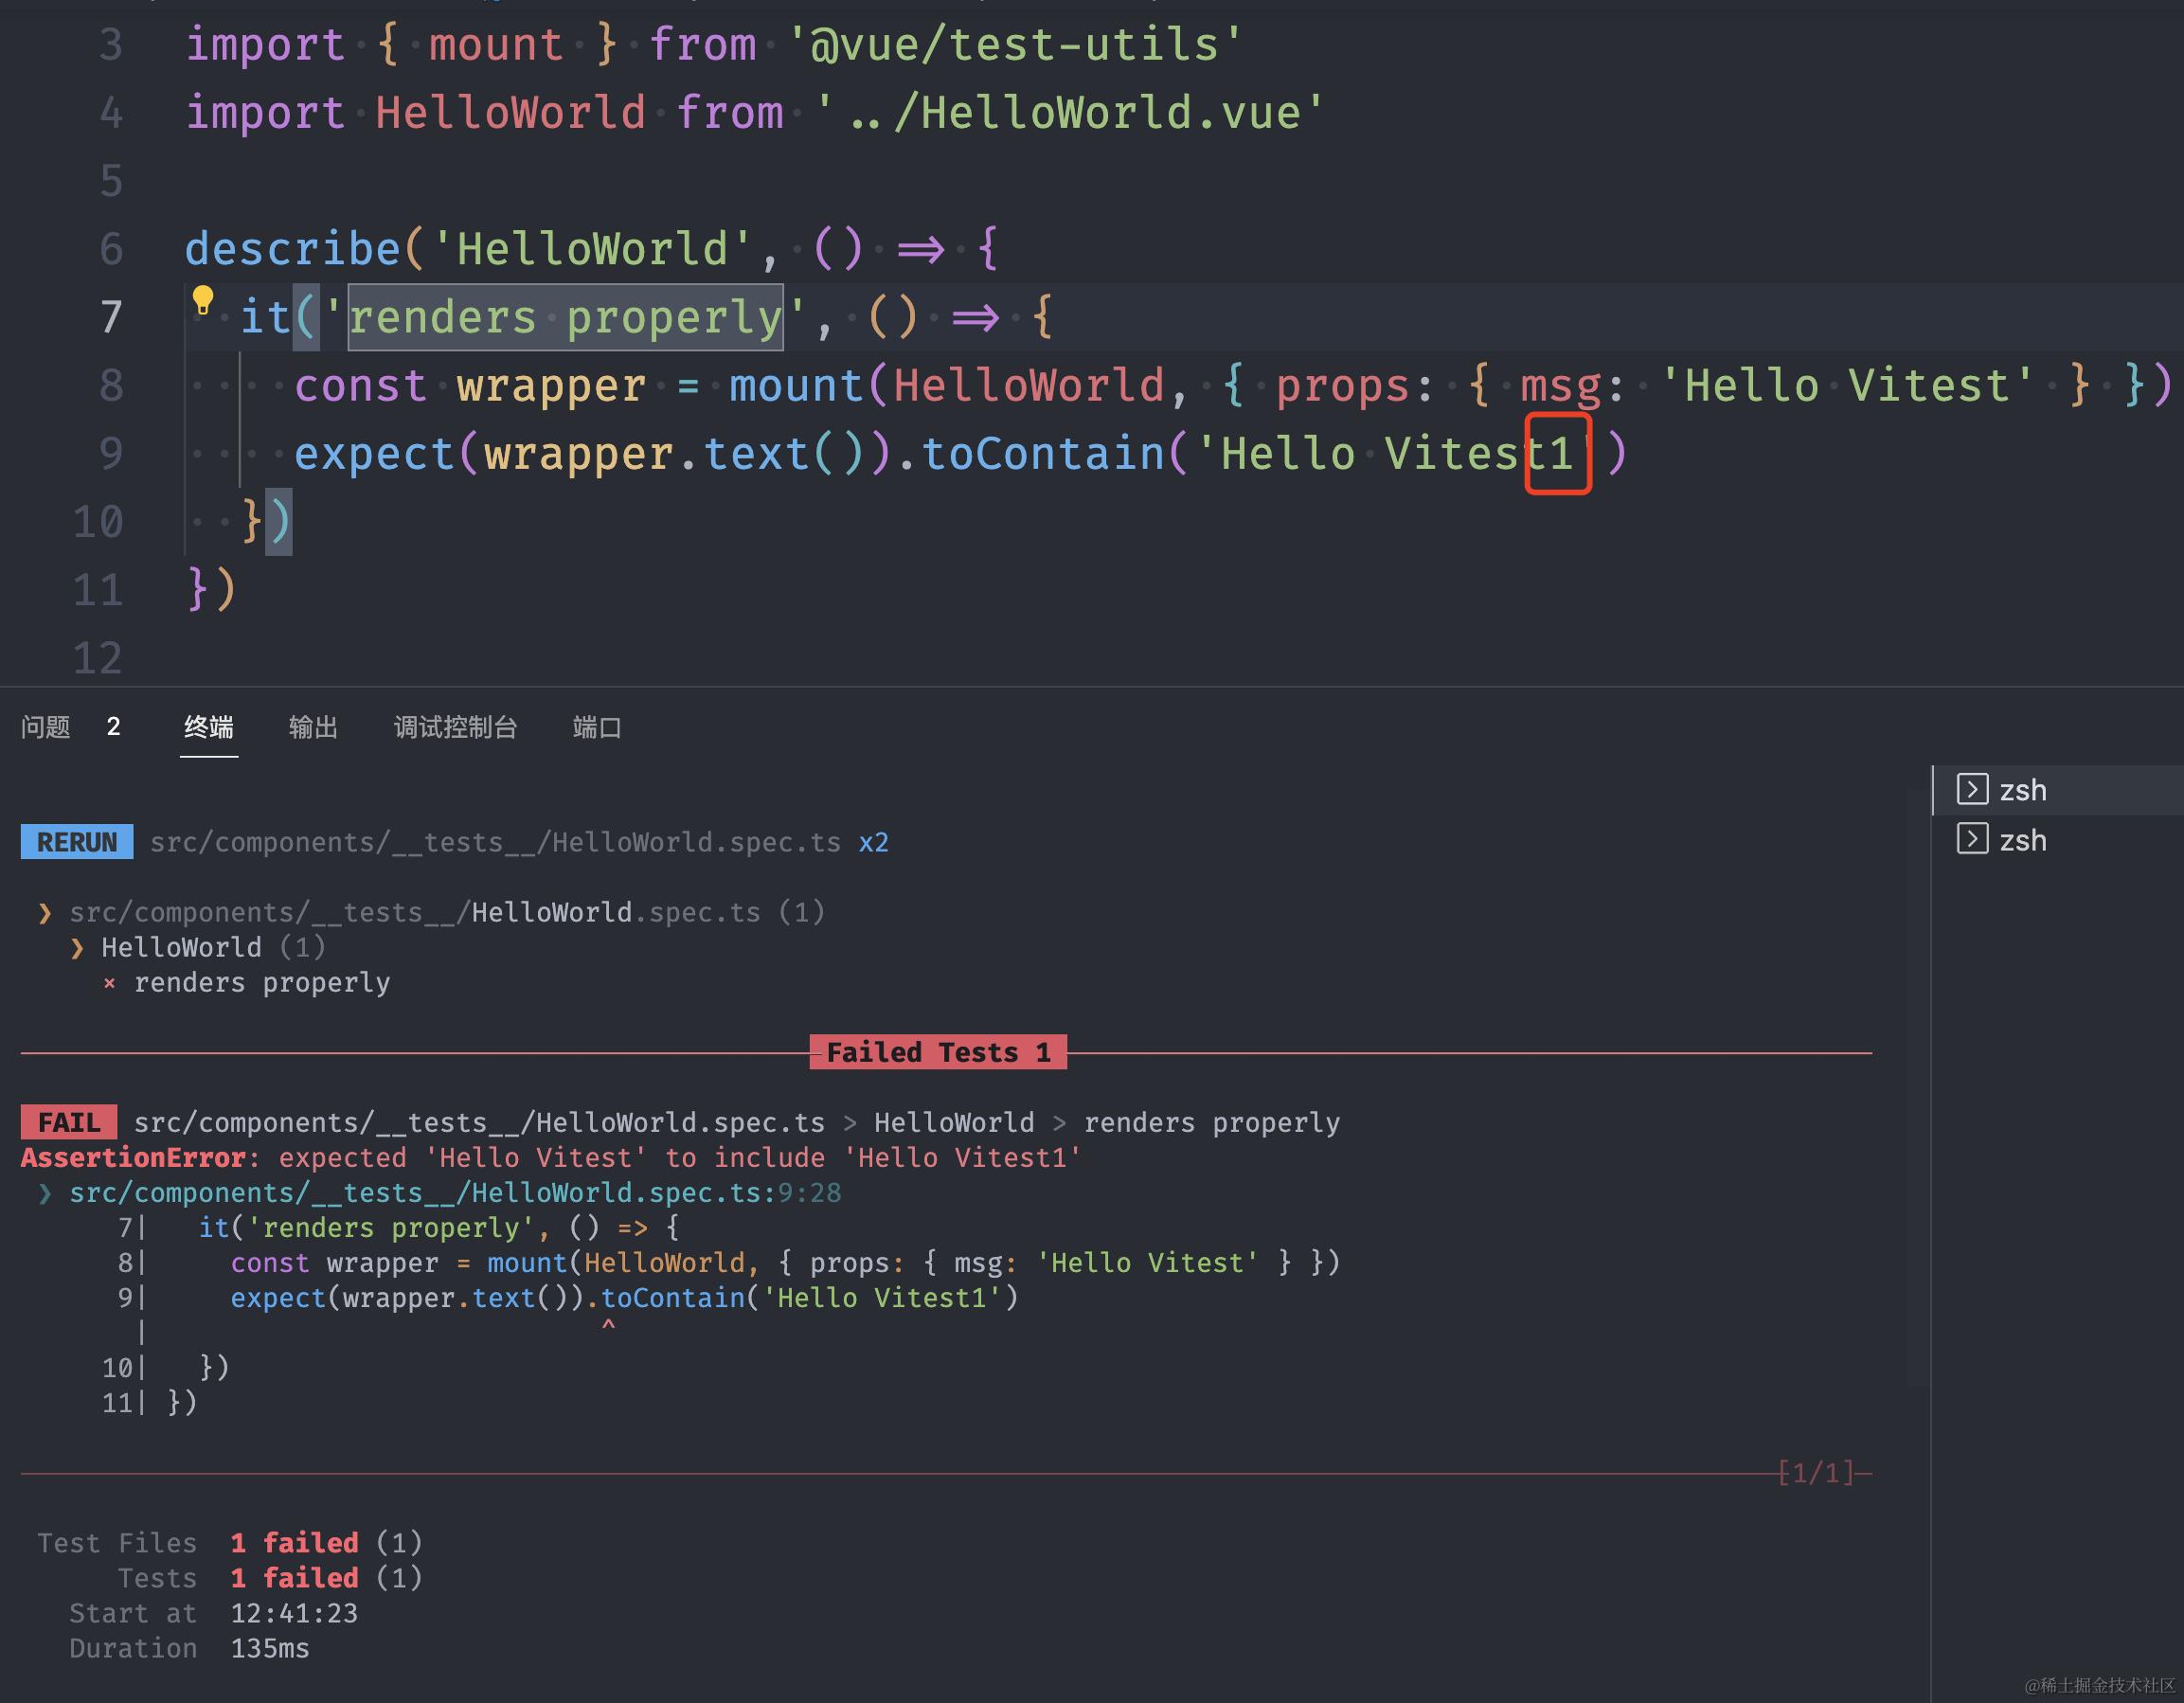The width and height of the screenshot is (2184, 1703).
Task: Select the second zsh terminal icon
Action: 1971,839
